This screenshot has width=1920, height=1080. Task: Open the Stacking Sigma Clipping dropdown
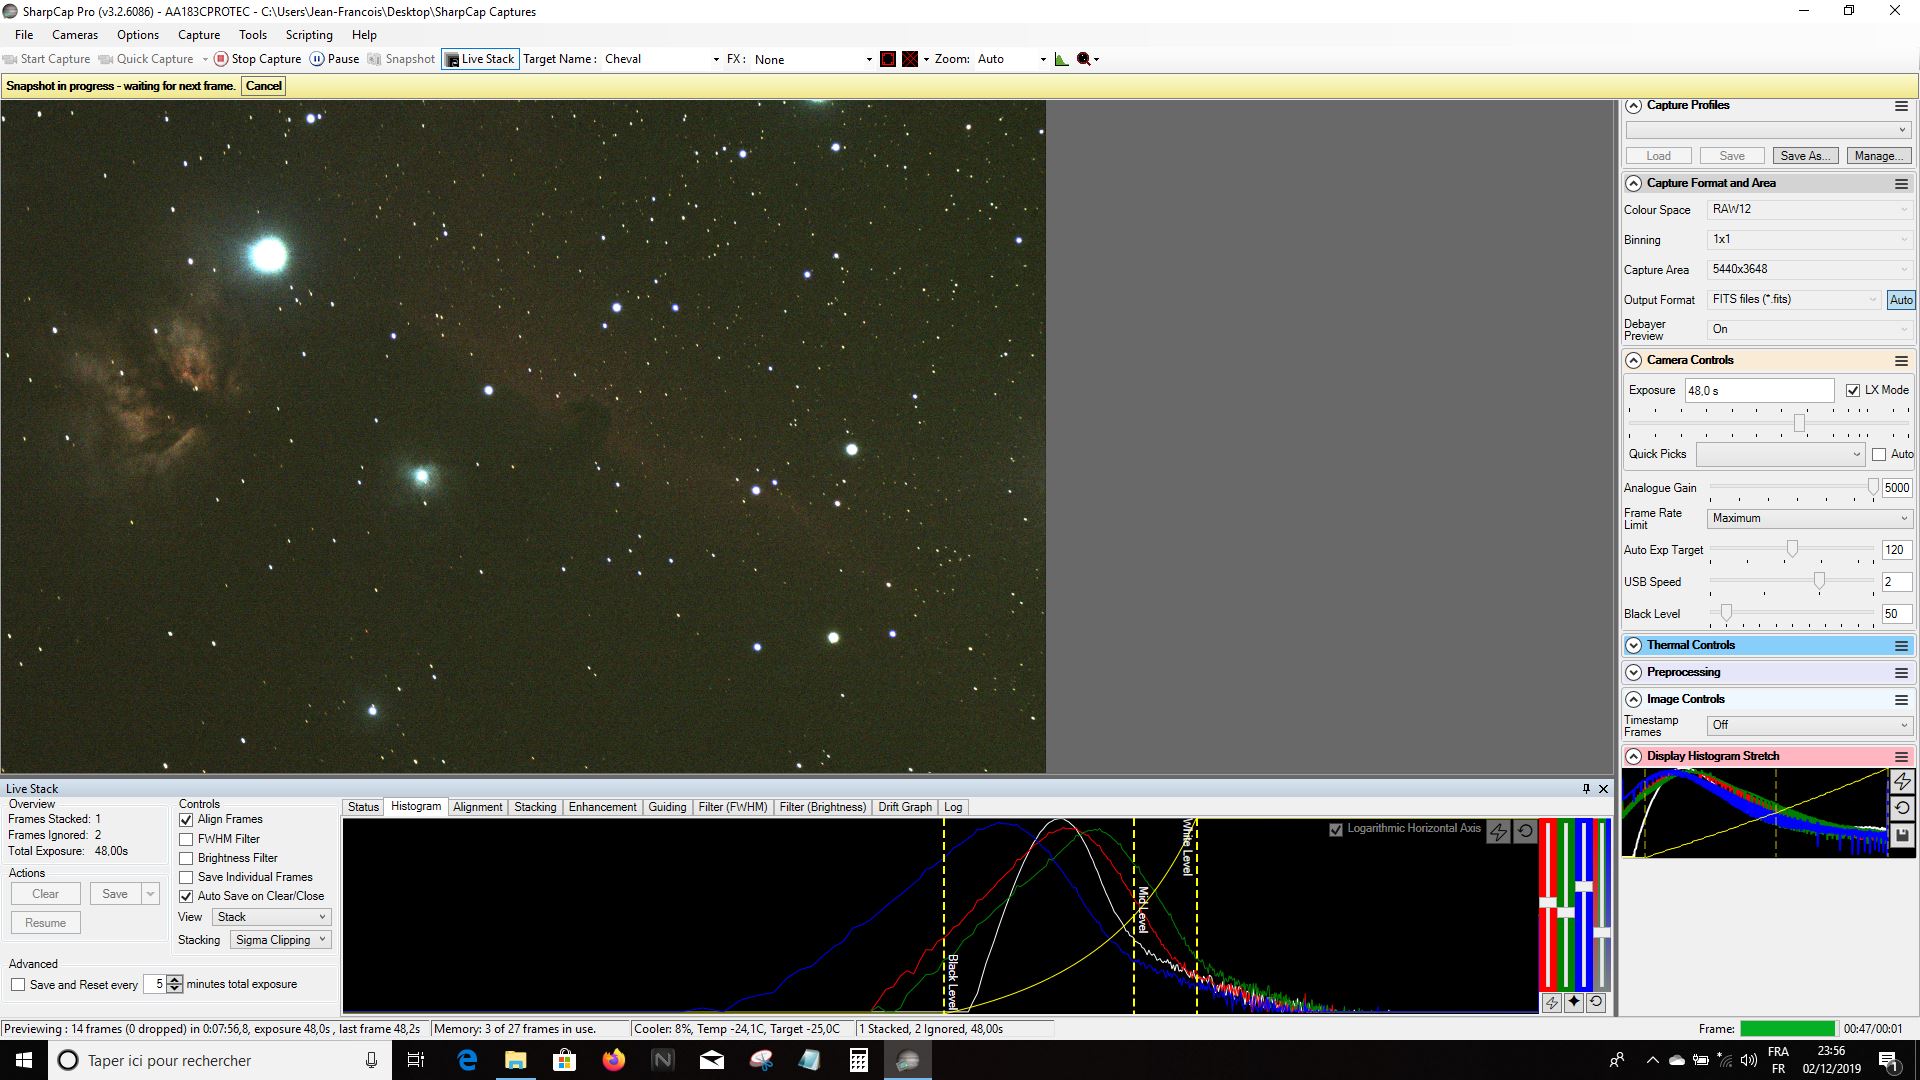tap(280, 940)
